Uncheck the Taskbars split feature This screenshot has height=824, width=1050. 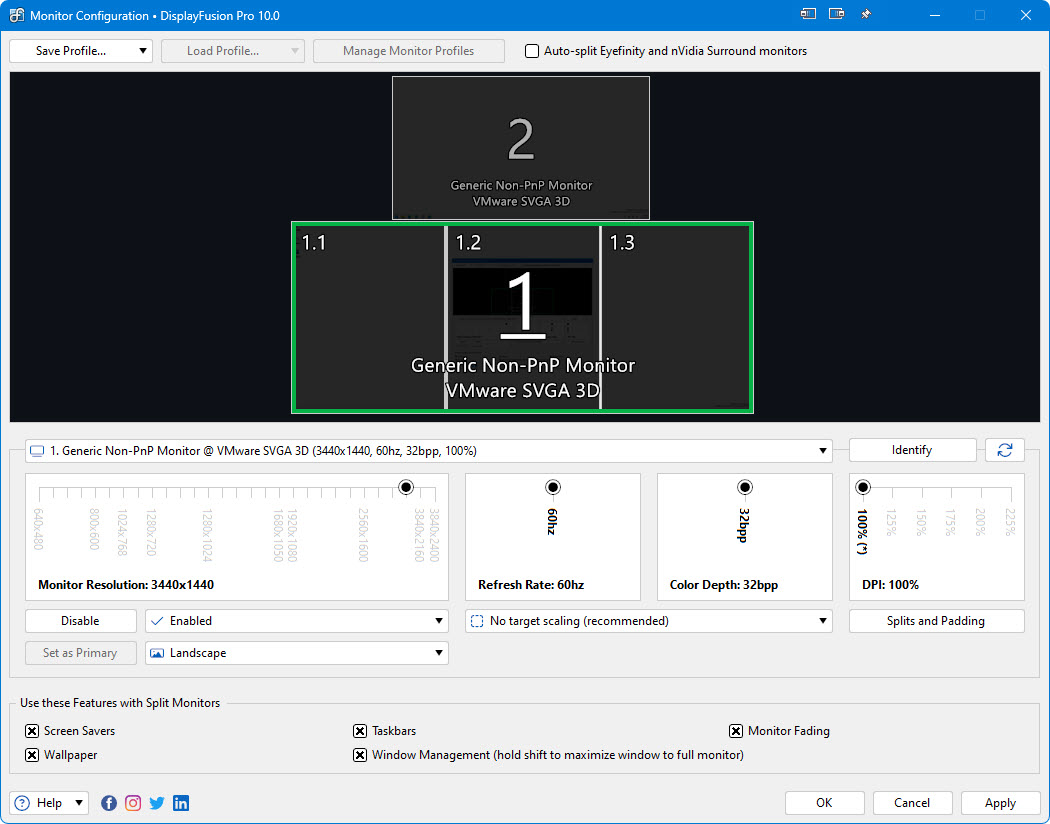coord(360,731)
